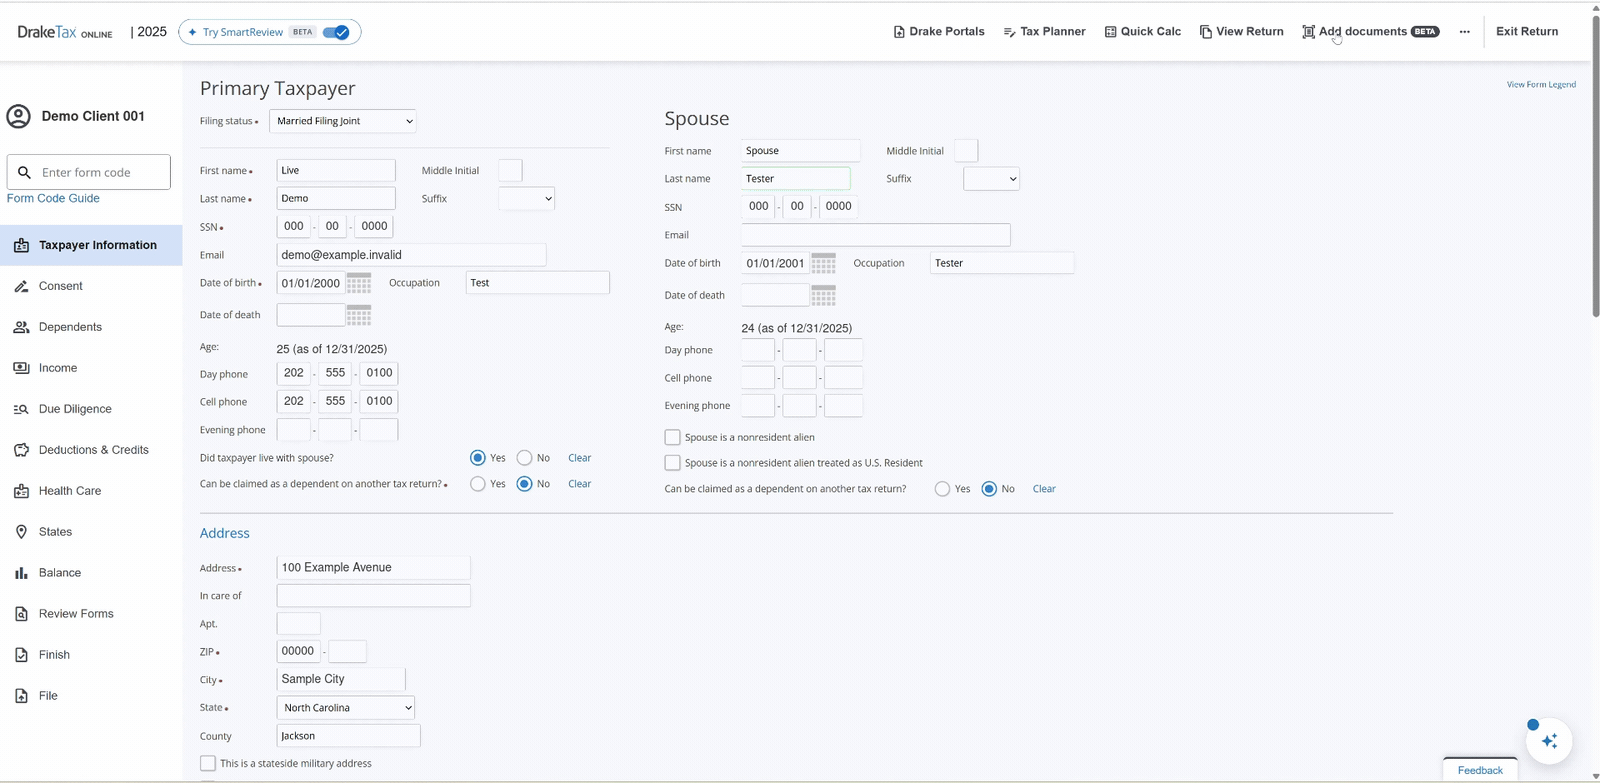This screenshot has width=1600, height=783.
Task: Click View Return in the top bar
Action: pyautogui.click(x=1241, y=32)
